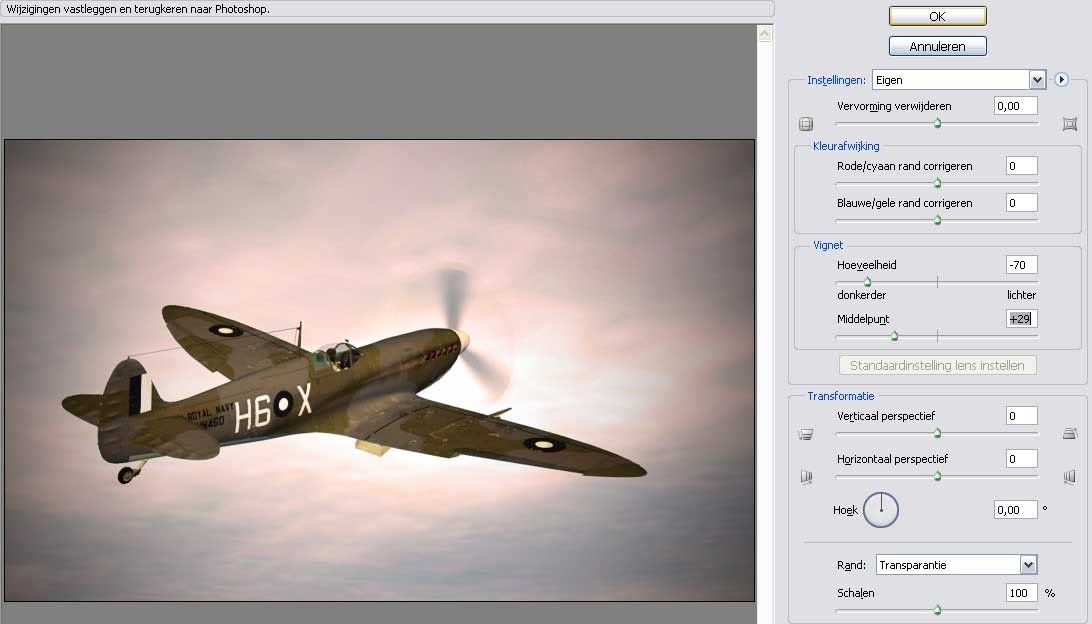Click the Blauwe/gele rand slider handle
Screen dimensions: 1092x624
click(937, 220)
